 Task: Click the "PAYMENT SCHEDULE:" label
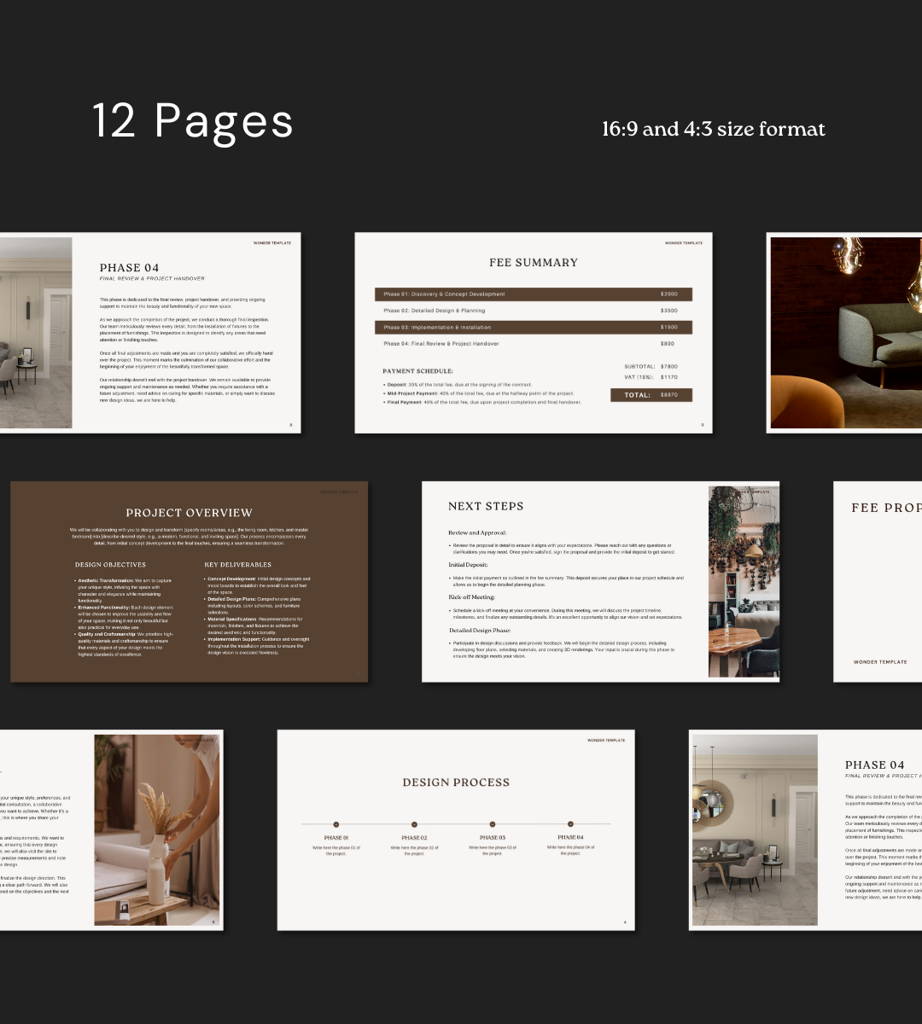coord(418,371)
